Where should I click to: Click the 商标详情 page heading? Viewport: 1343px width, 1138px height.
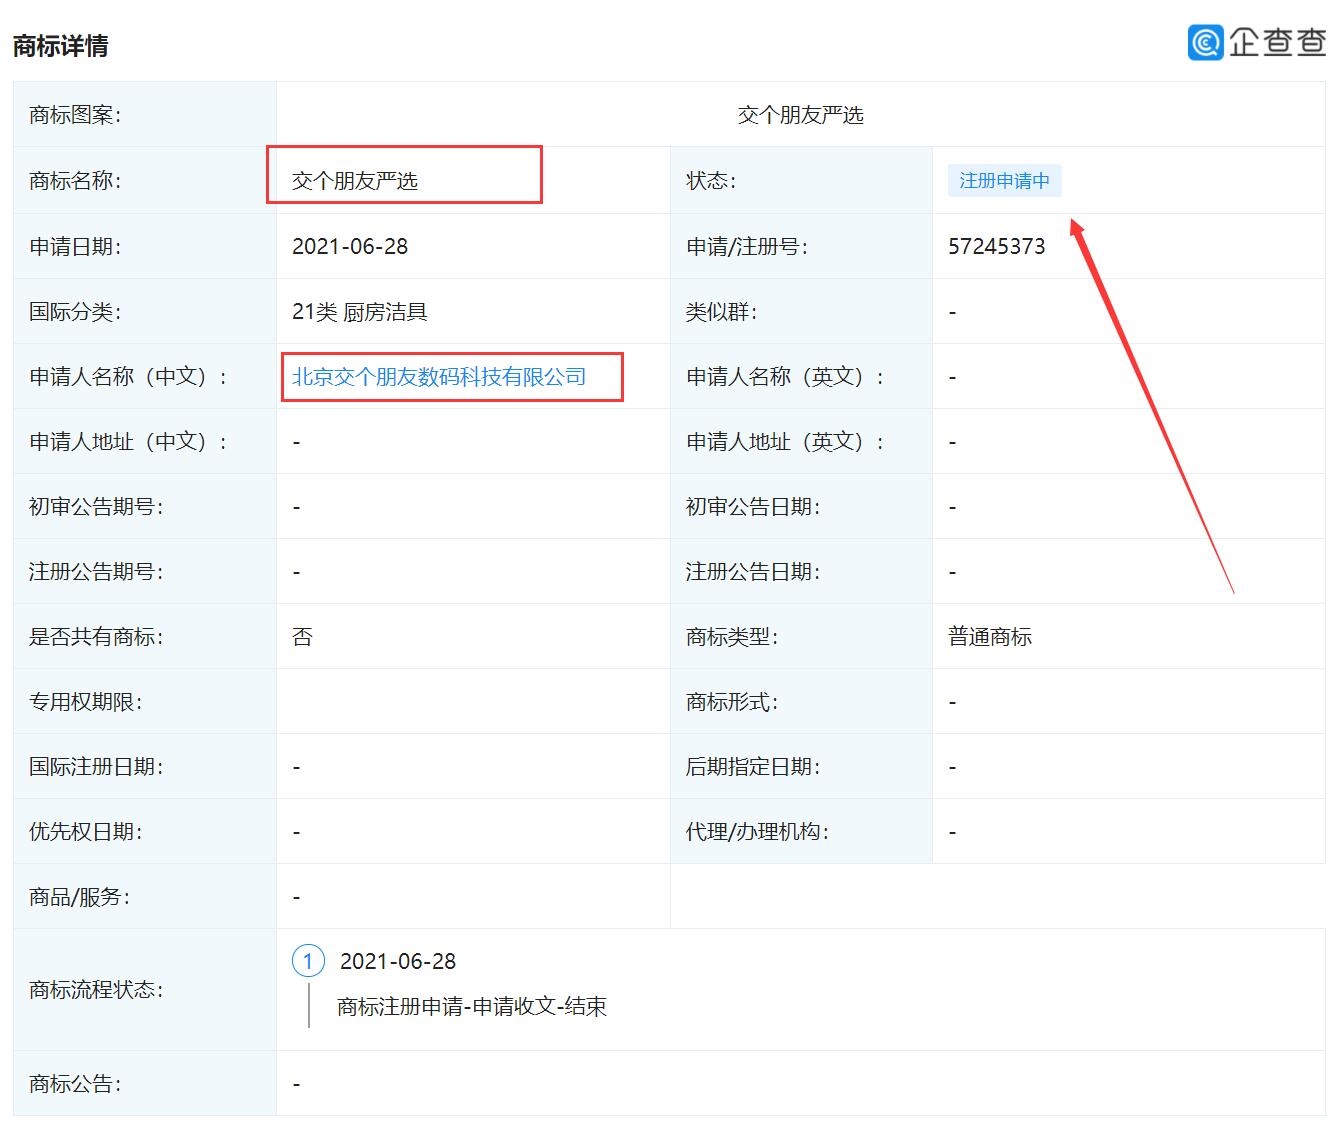coord(61,46)
